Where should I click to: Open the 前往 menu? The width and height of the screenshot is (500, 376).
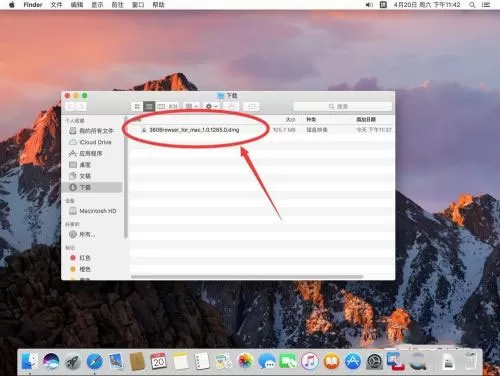[x=117, y=5]
